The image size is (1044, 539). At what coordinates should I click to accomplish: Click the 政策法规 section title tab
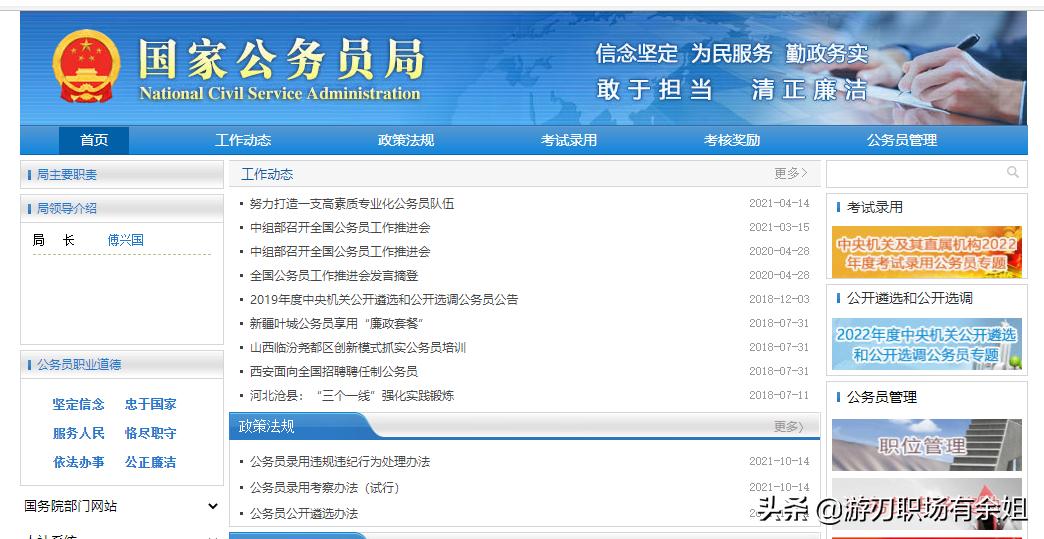tap(266, 427)
